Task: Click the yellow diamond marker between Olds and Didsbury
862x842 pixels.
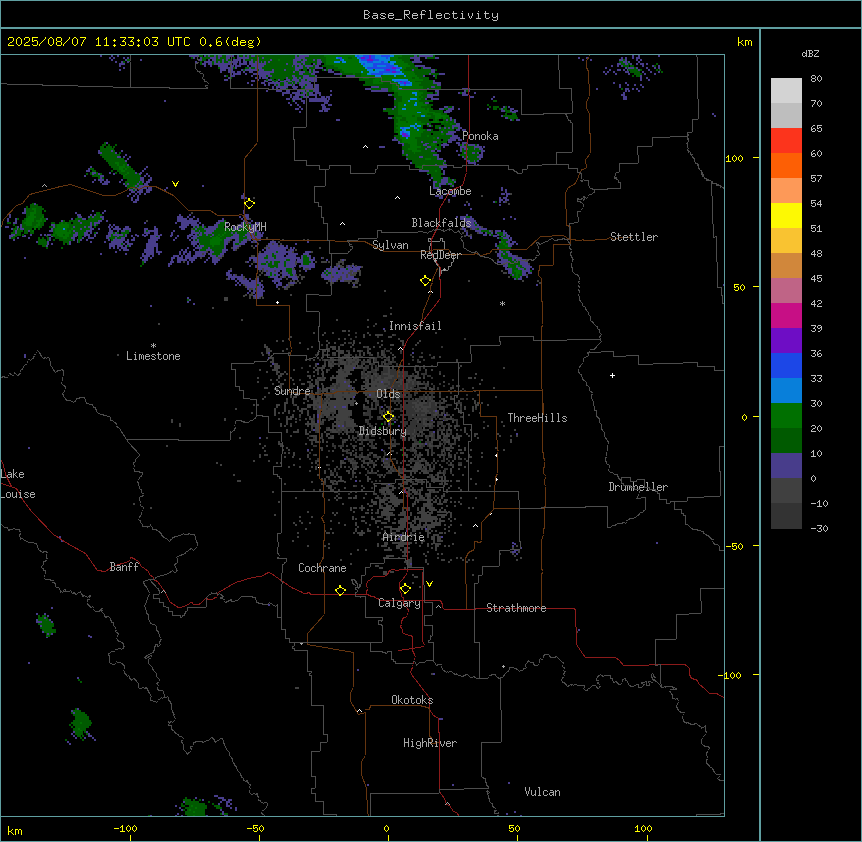Action: (388, 417)
